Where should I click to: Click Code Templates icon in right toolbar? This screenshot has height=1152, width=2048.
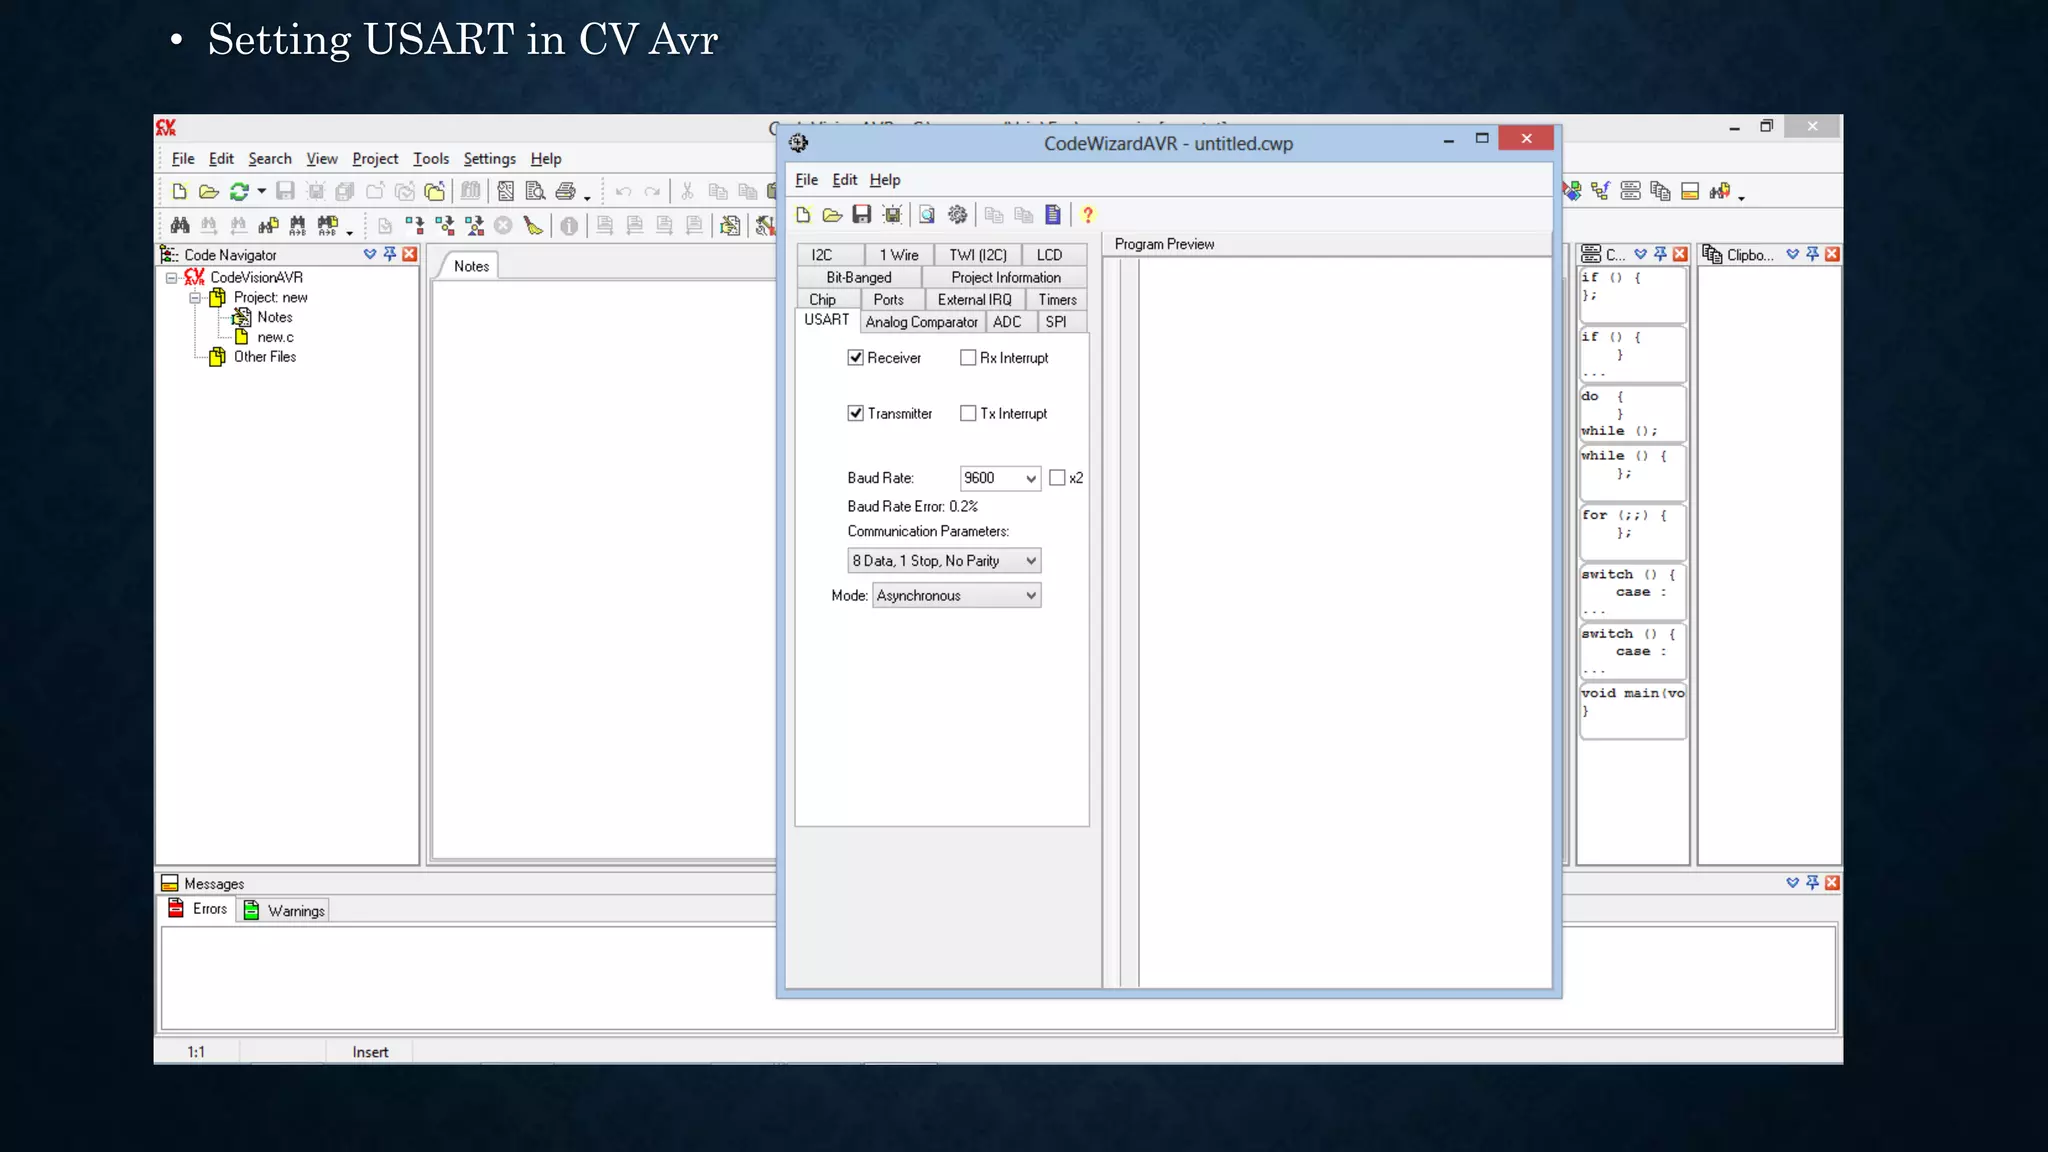click(x=1631, y=191)
